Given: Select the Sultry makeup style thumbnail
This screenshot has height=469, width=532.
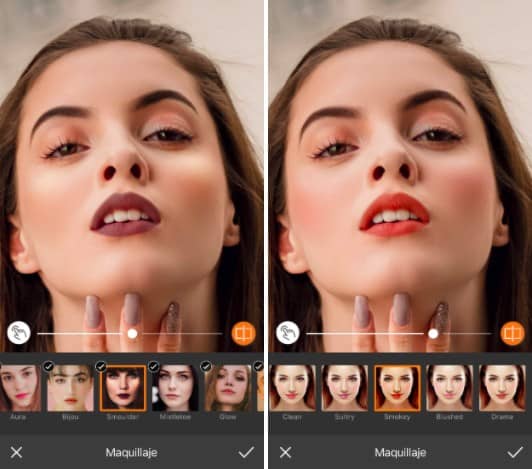Looking at the screenshot, I should pyautogui.click(x=345, y=388).
